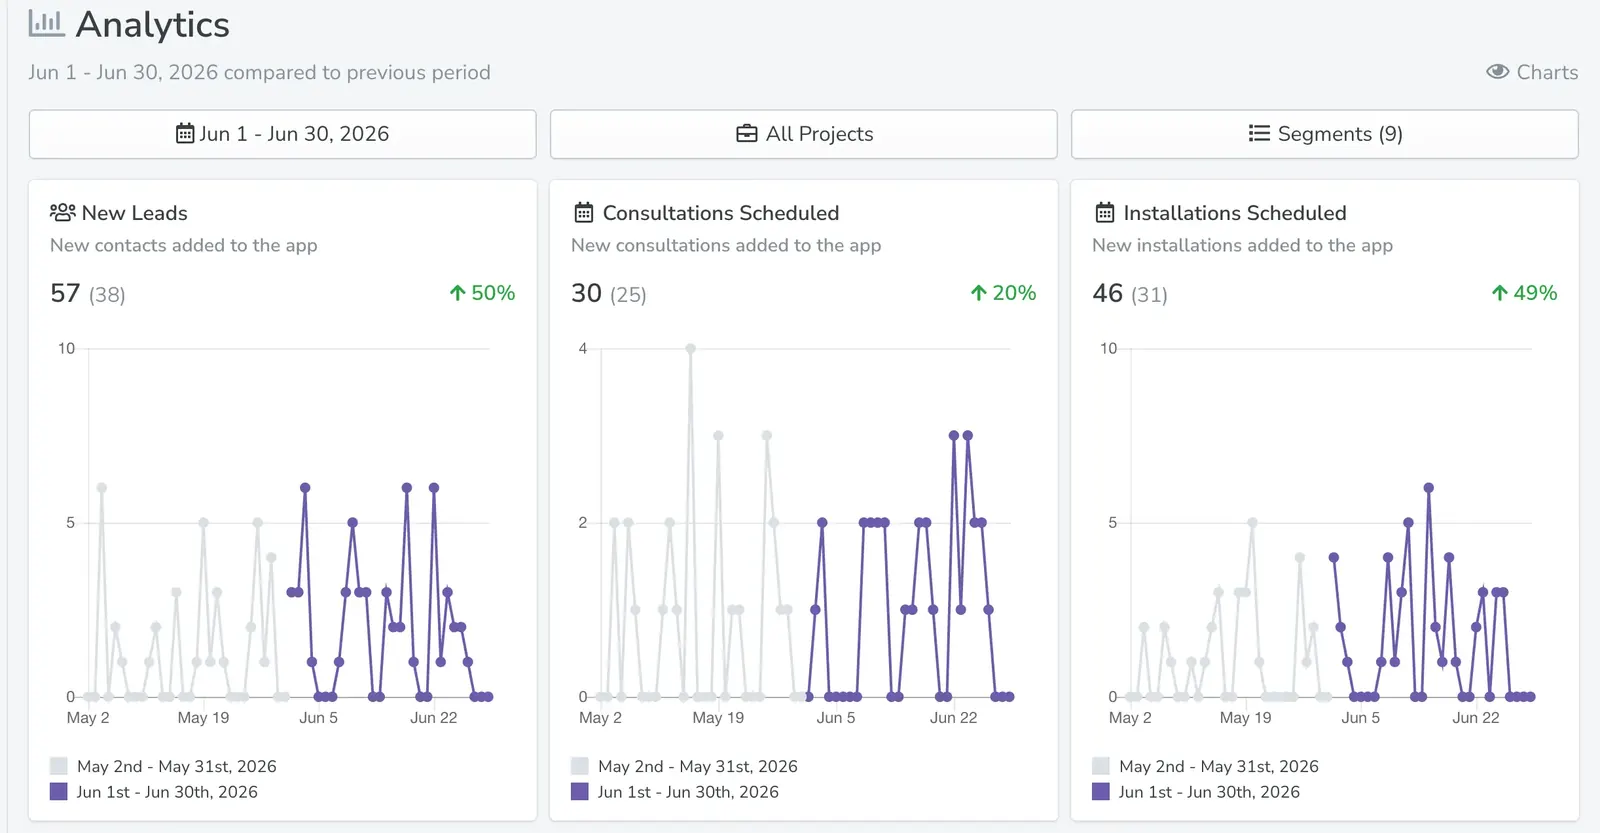Click the Installations Scheduled card title
The height and width of the screenshot is (833, 1600).
1235,213
